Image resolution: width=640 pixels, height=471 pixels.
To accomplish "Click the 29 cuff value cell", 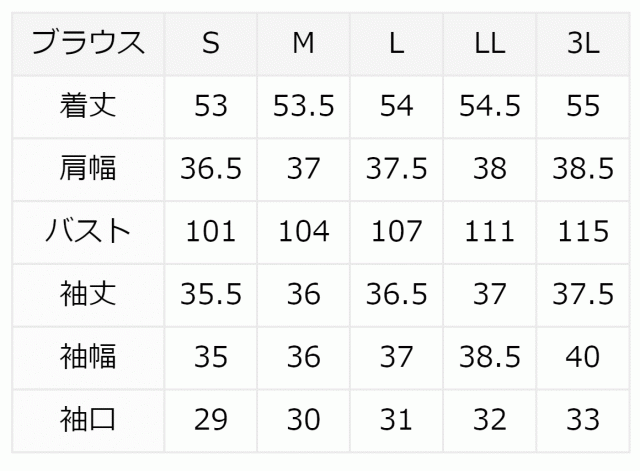I will [x=210, y=418].
